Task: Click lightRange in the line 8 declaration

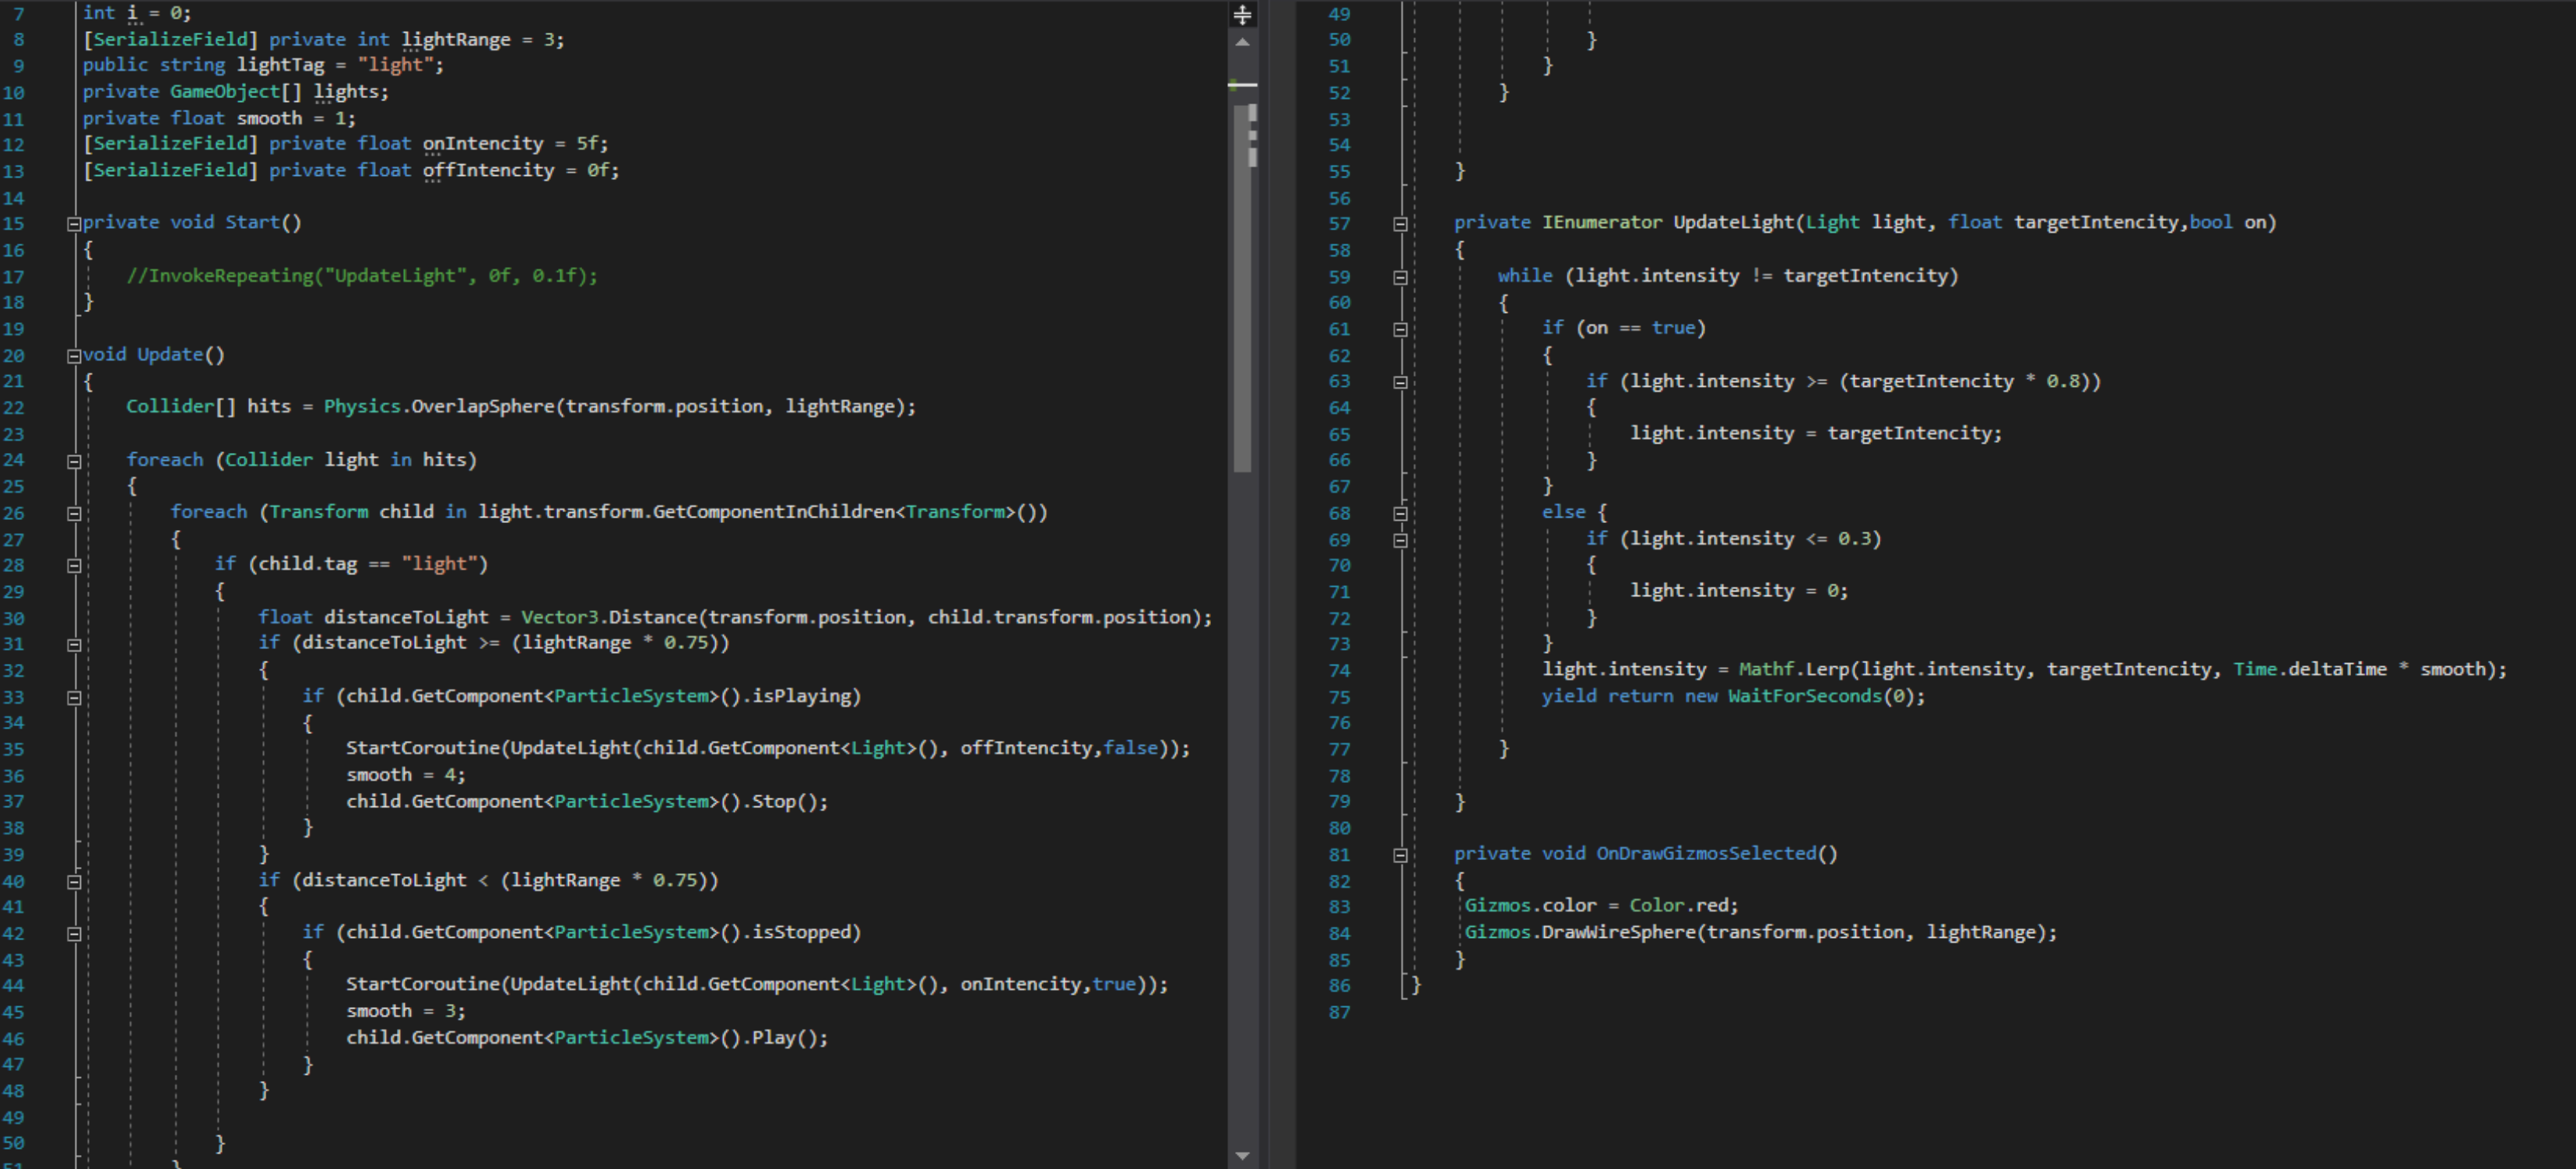Action: point(456,40)
